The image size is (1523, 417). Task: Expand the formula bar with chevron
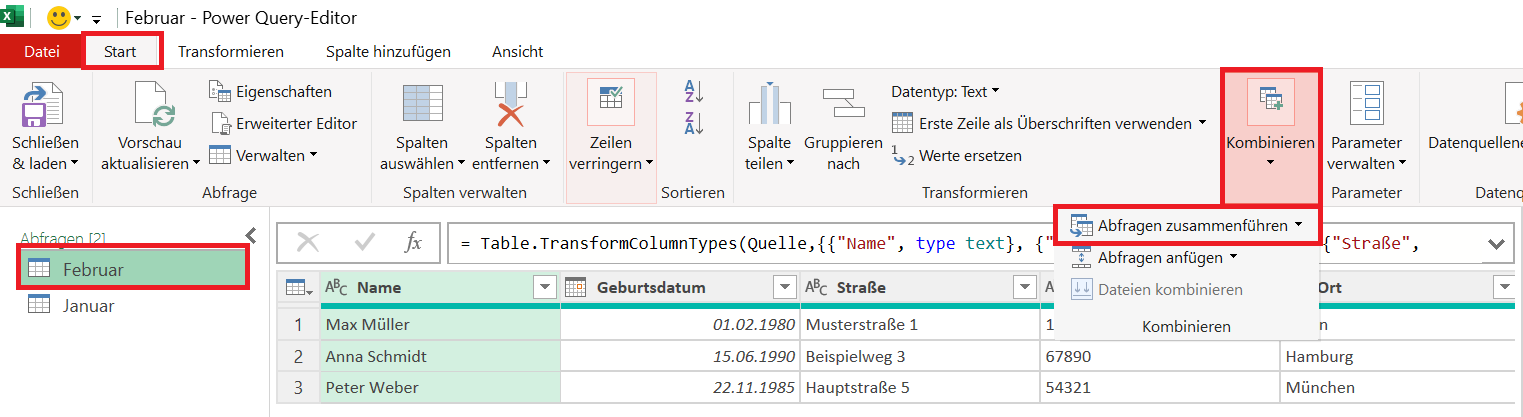(1496, 243)
